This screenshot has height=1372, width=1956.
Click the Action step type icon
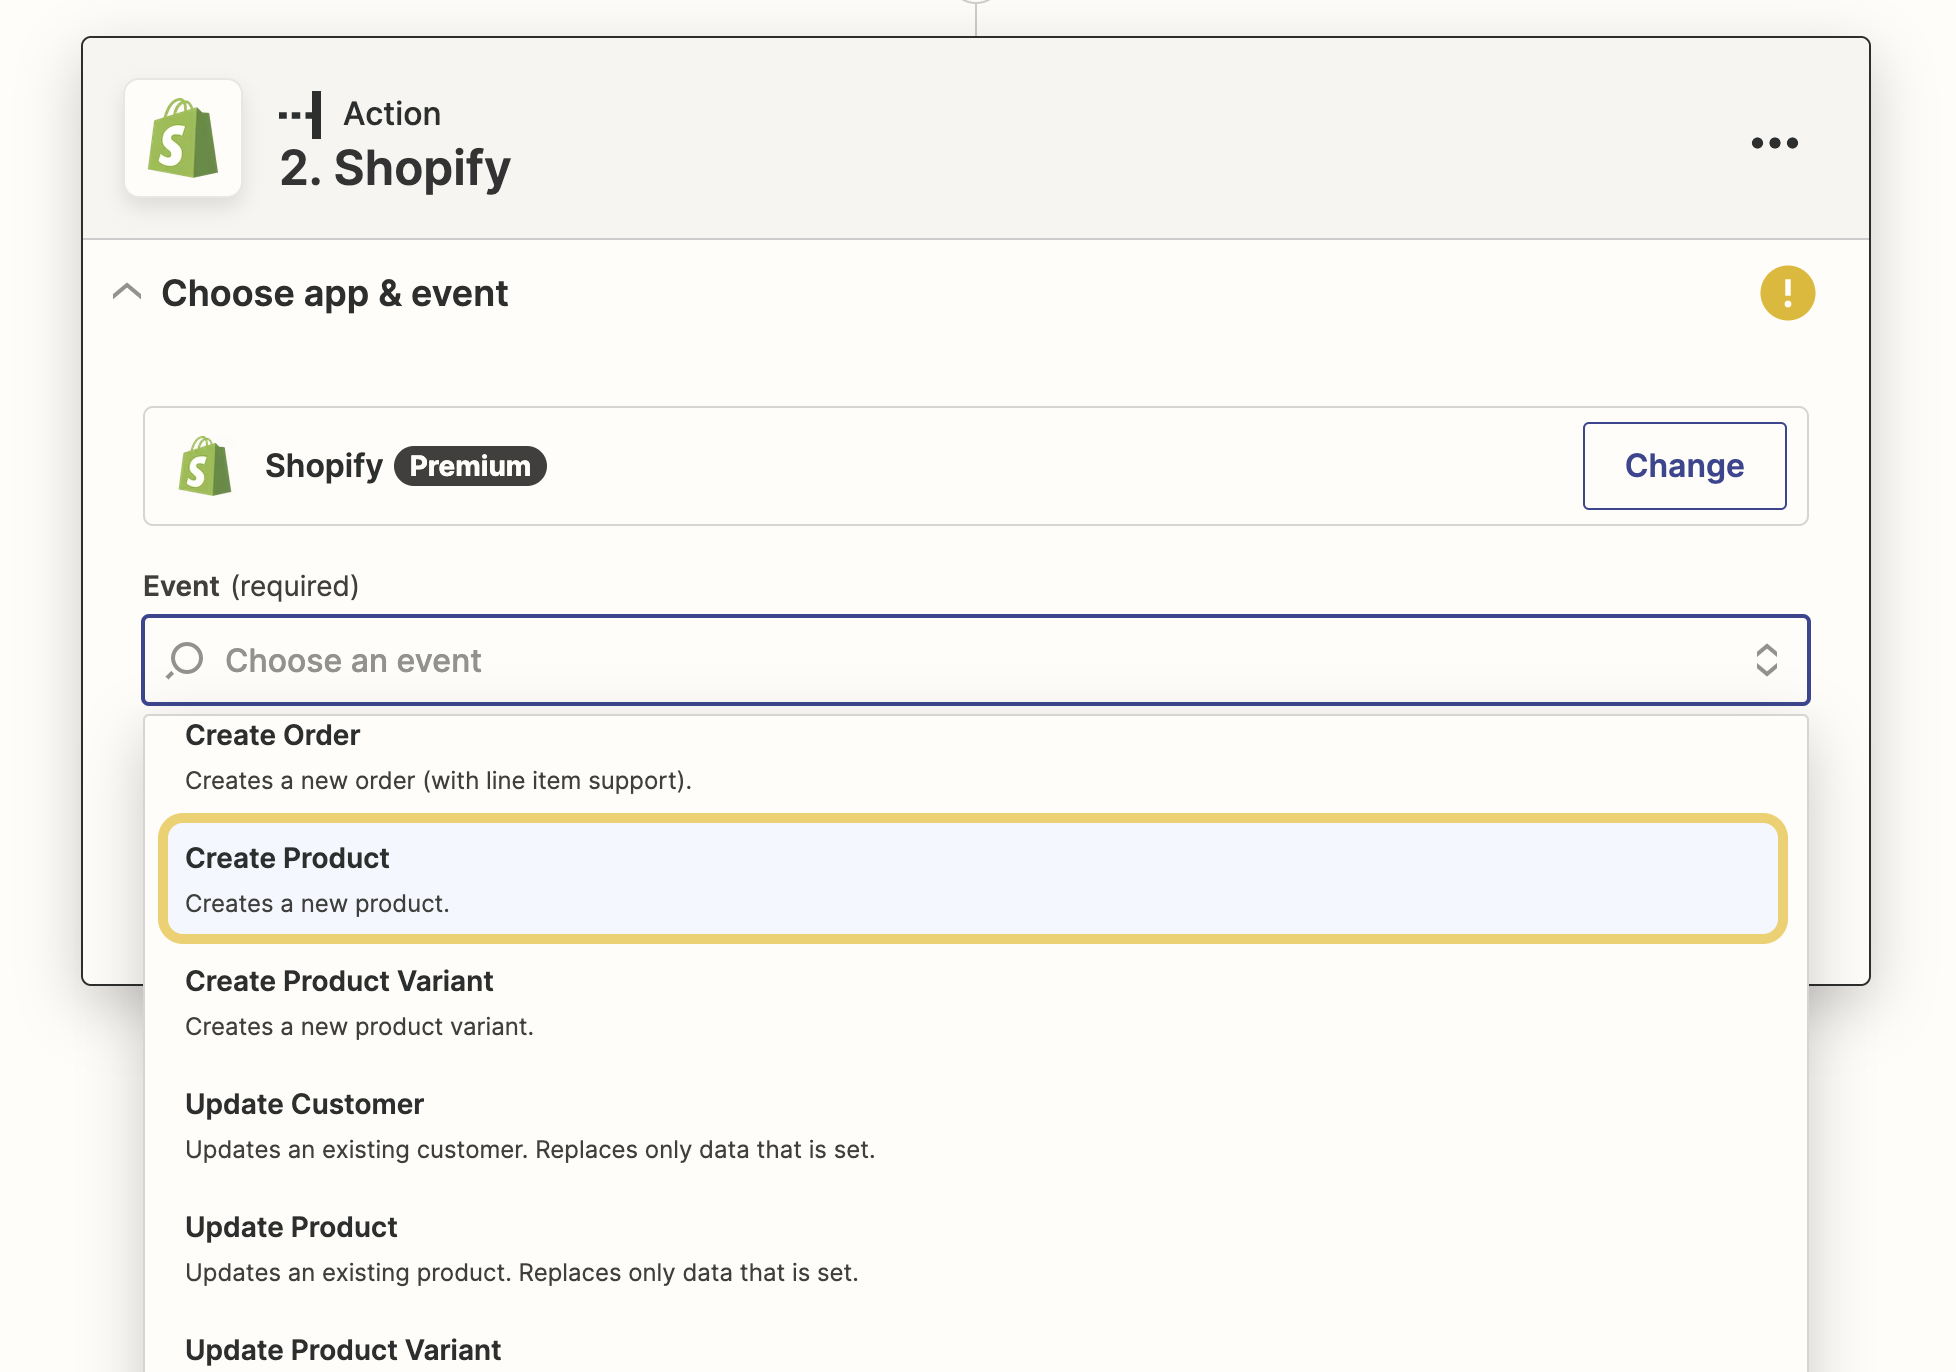click(301, 114)
